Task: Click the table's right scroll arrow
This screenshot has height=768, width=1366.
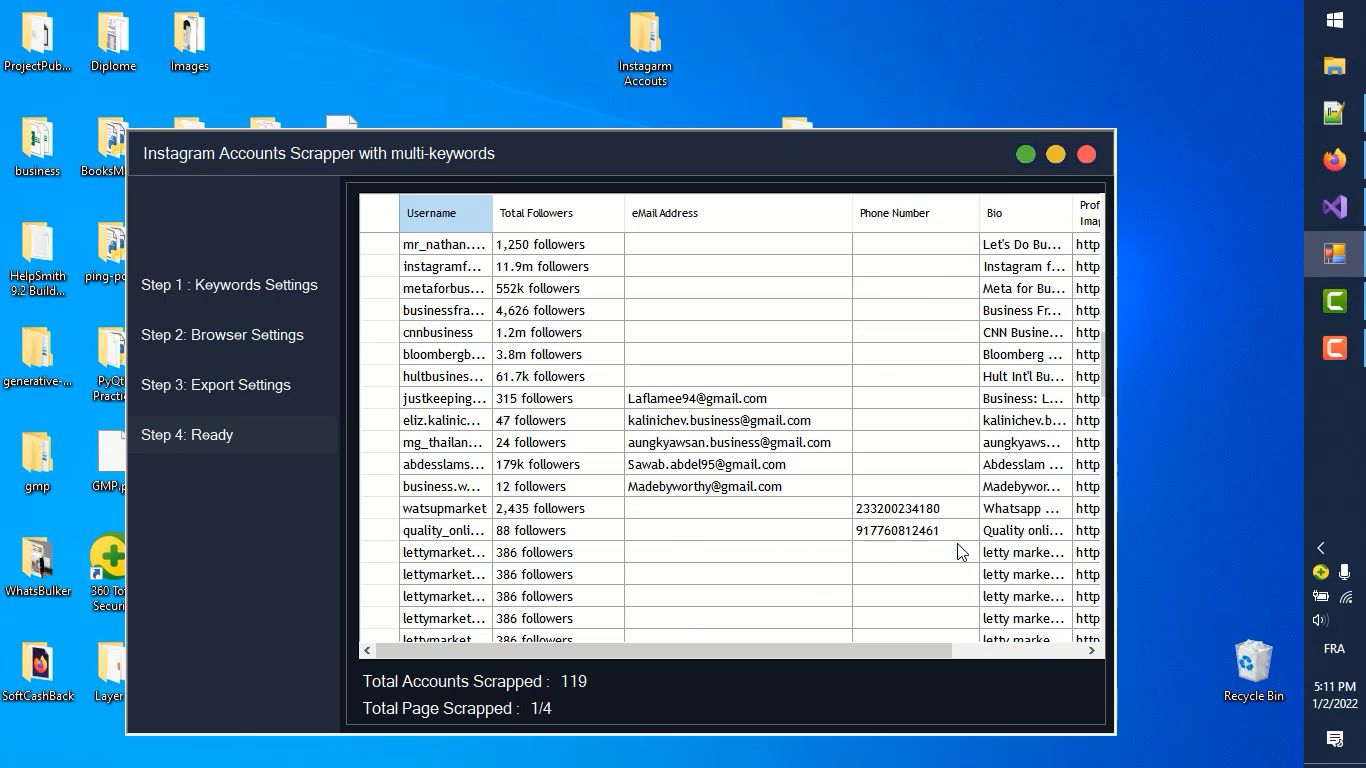Action: 1091,650
